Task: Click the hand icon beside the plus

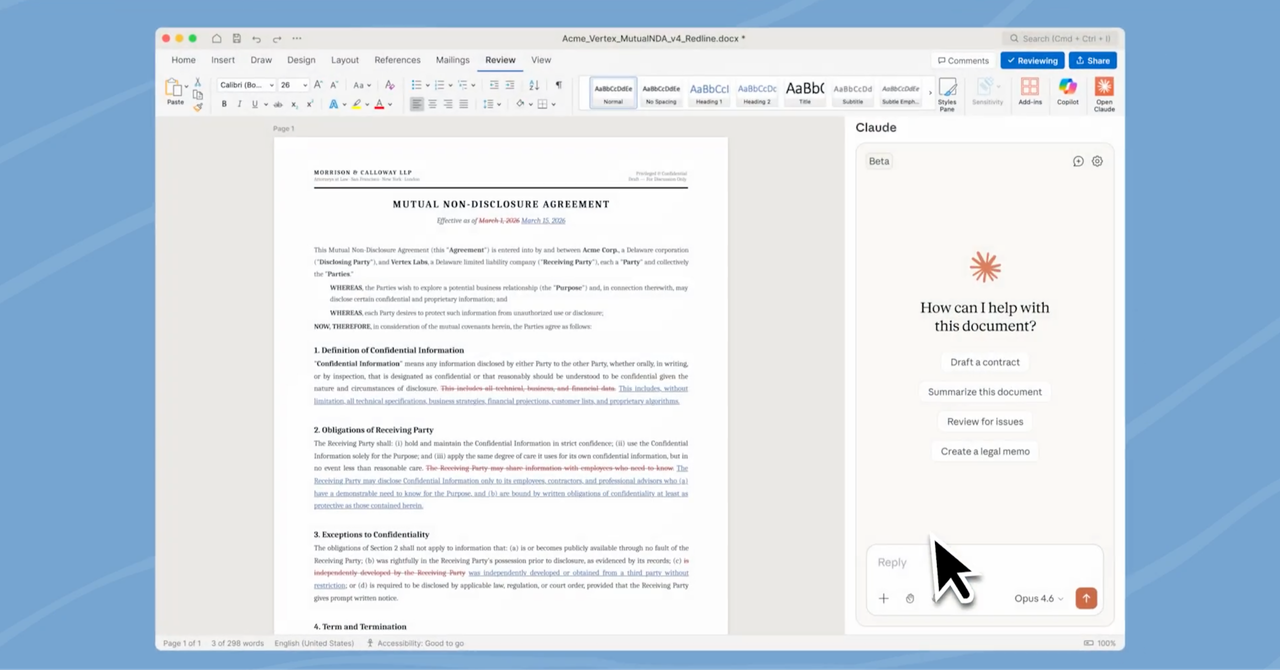Action: point(910,599)
